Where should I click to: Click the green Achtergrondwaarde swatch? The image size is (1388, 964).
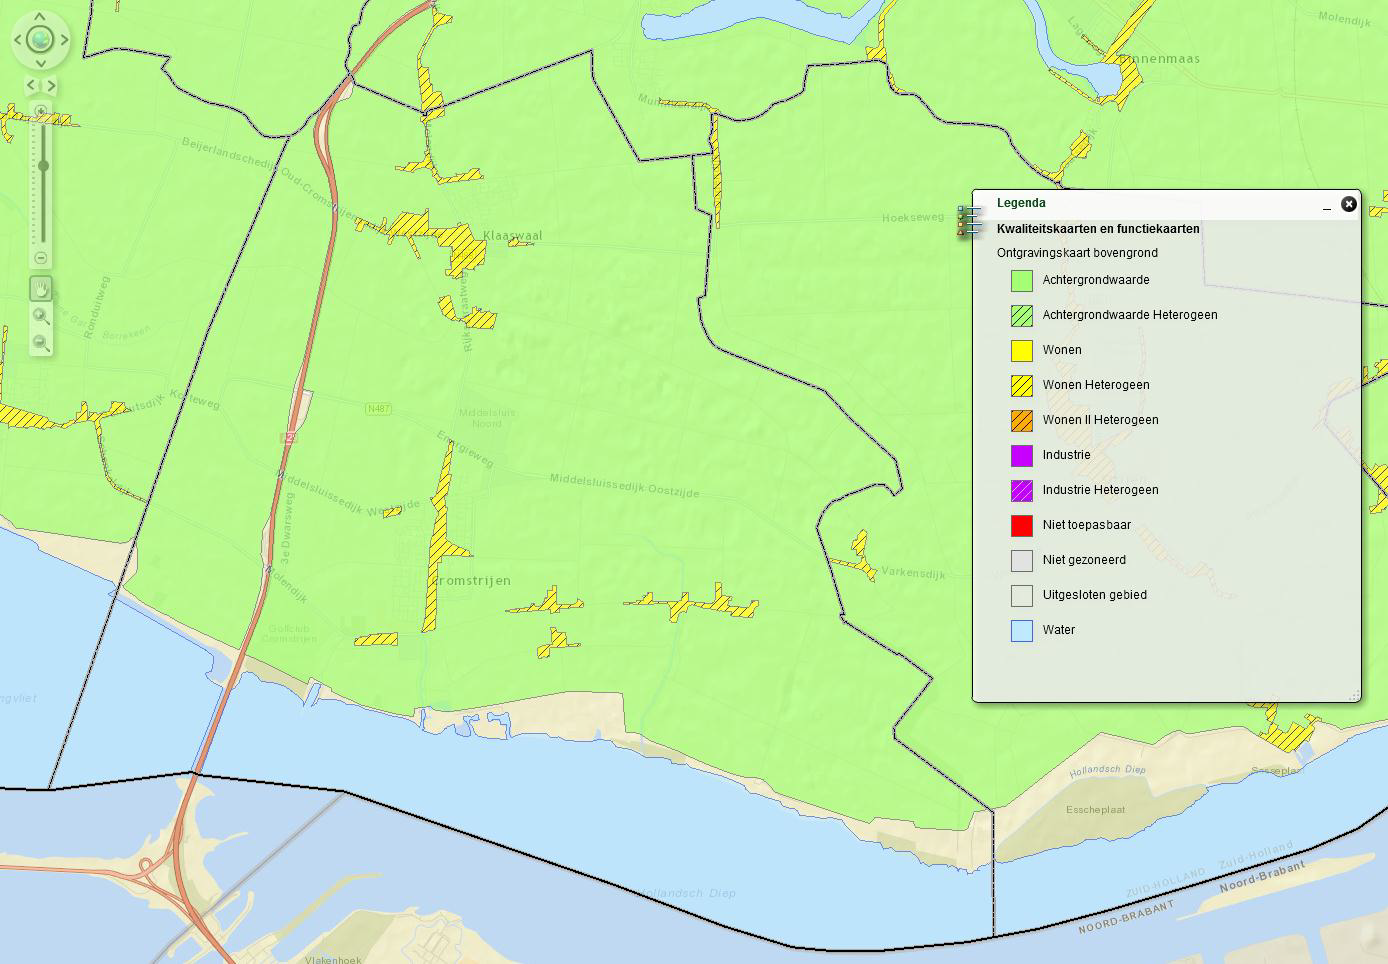pyautogui.click(x=1022, y=281)
